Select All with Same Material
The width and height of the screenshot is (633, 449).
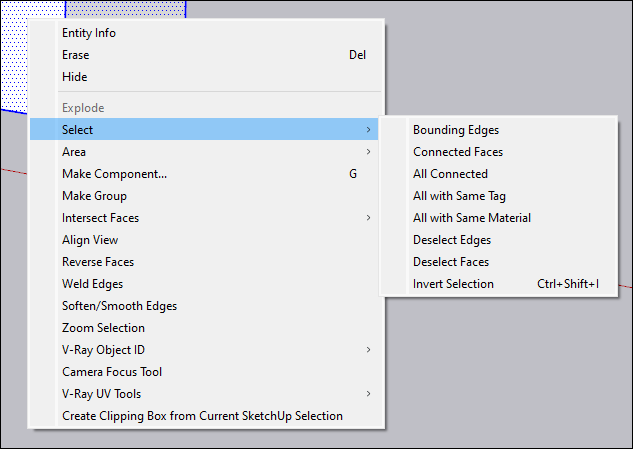click(x=472, y=218)
